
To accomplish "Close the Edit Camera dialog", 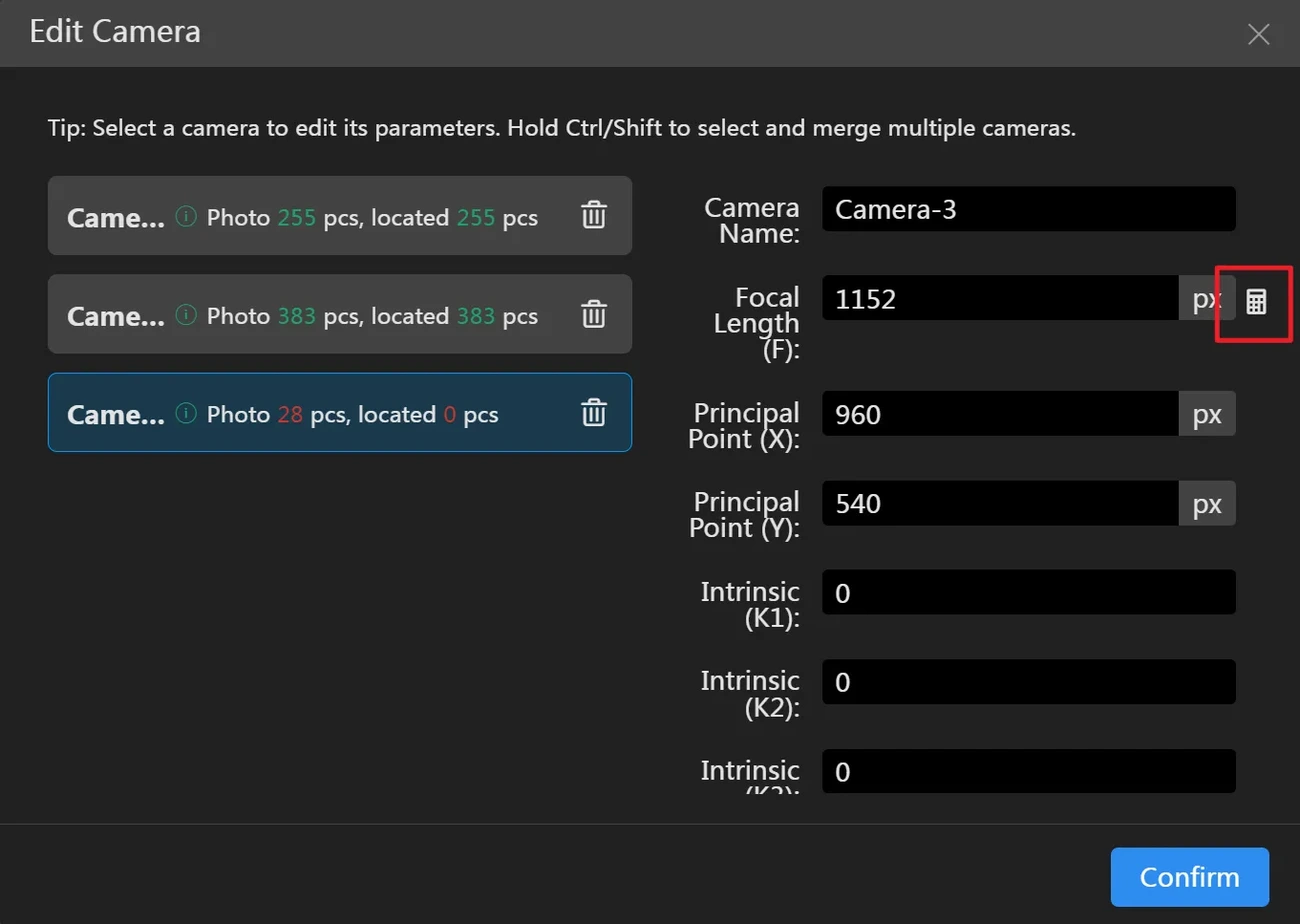I will click(1258, 34).
